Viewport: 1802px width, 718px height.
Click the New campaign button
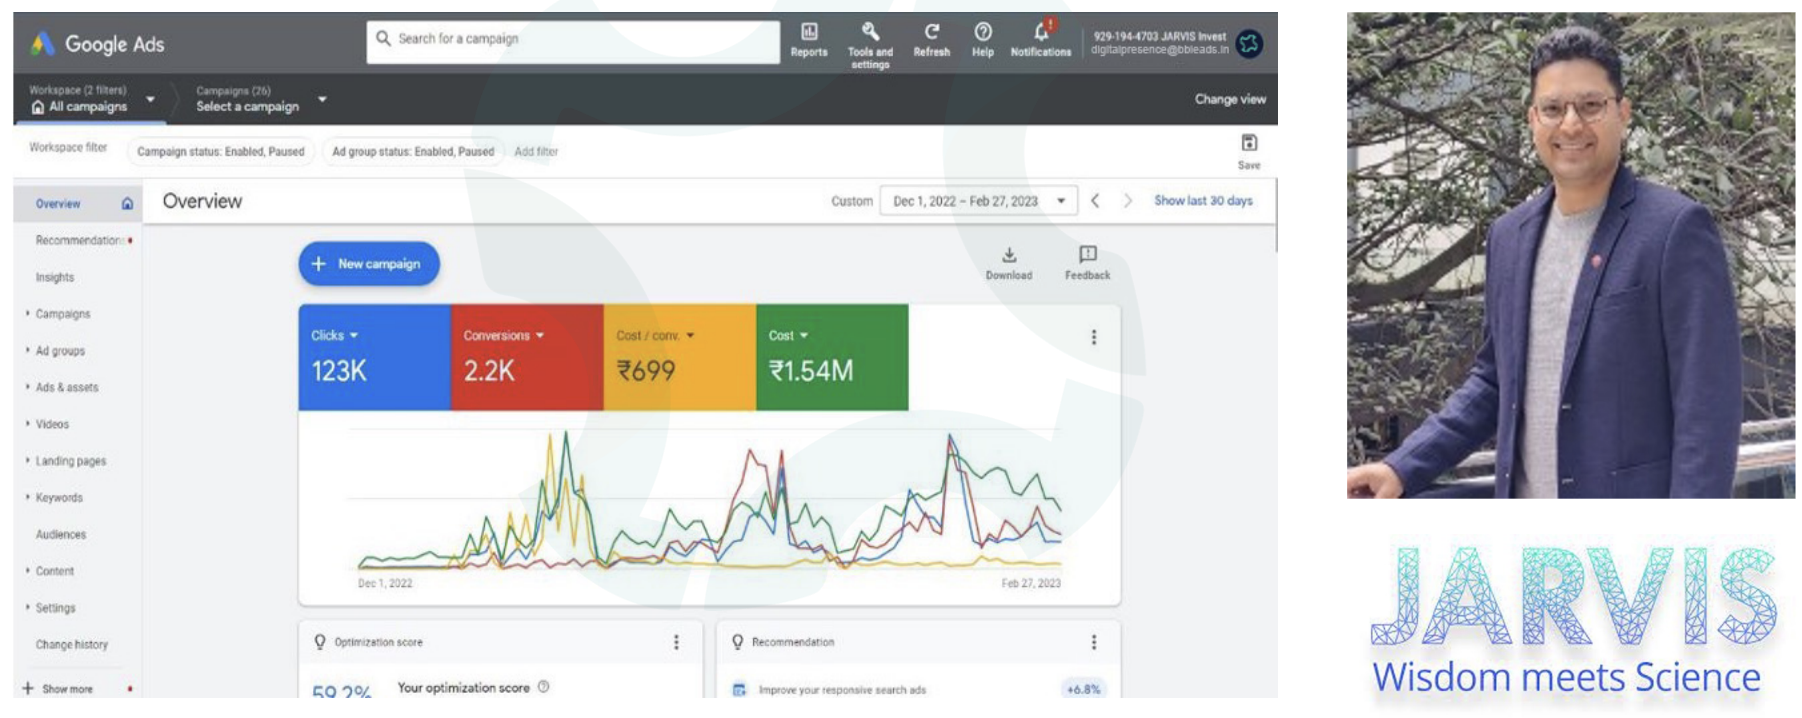tap(369, 264)
